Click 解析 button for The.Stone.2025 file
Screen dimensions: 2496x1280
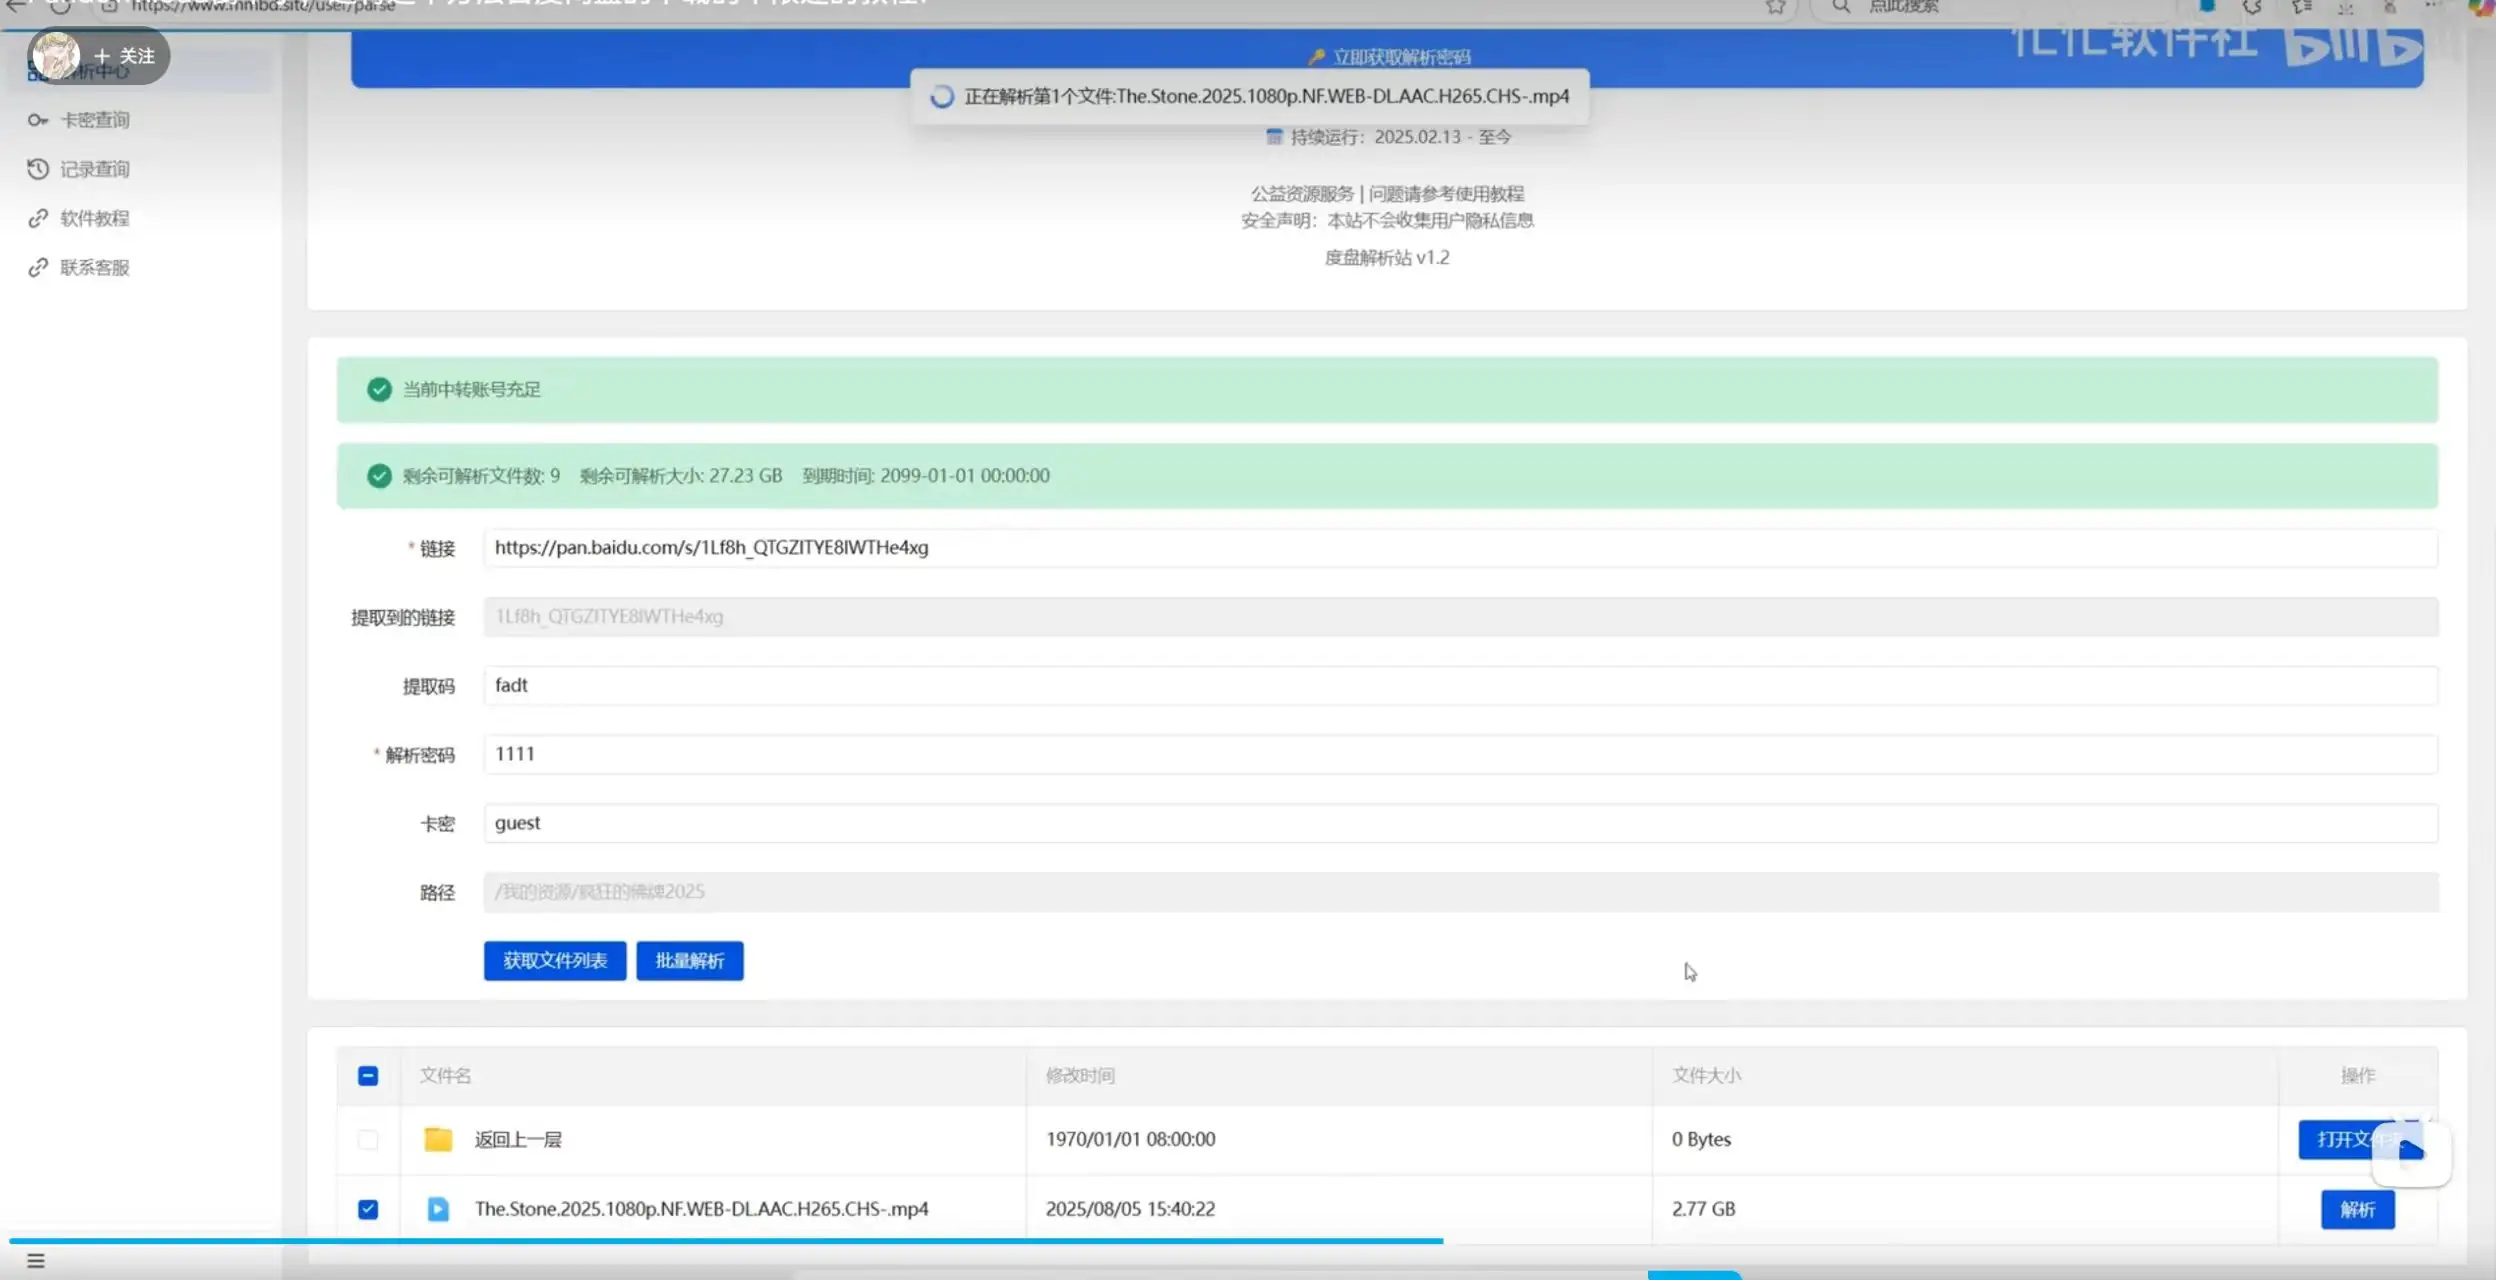(x=2357, y=1210)
